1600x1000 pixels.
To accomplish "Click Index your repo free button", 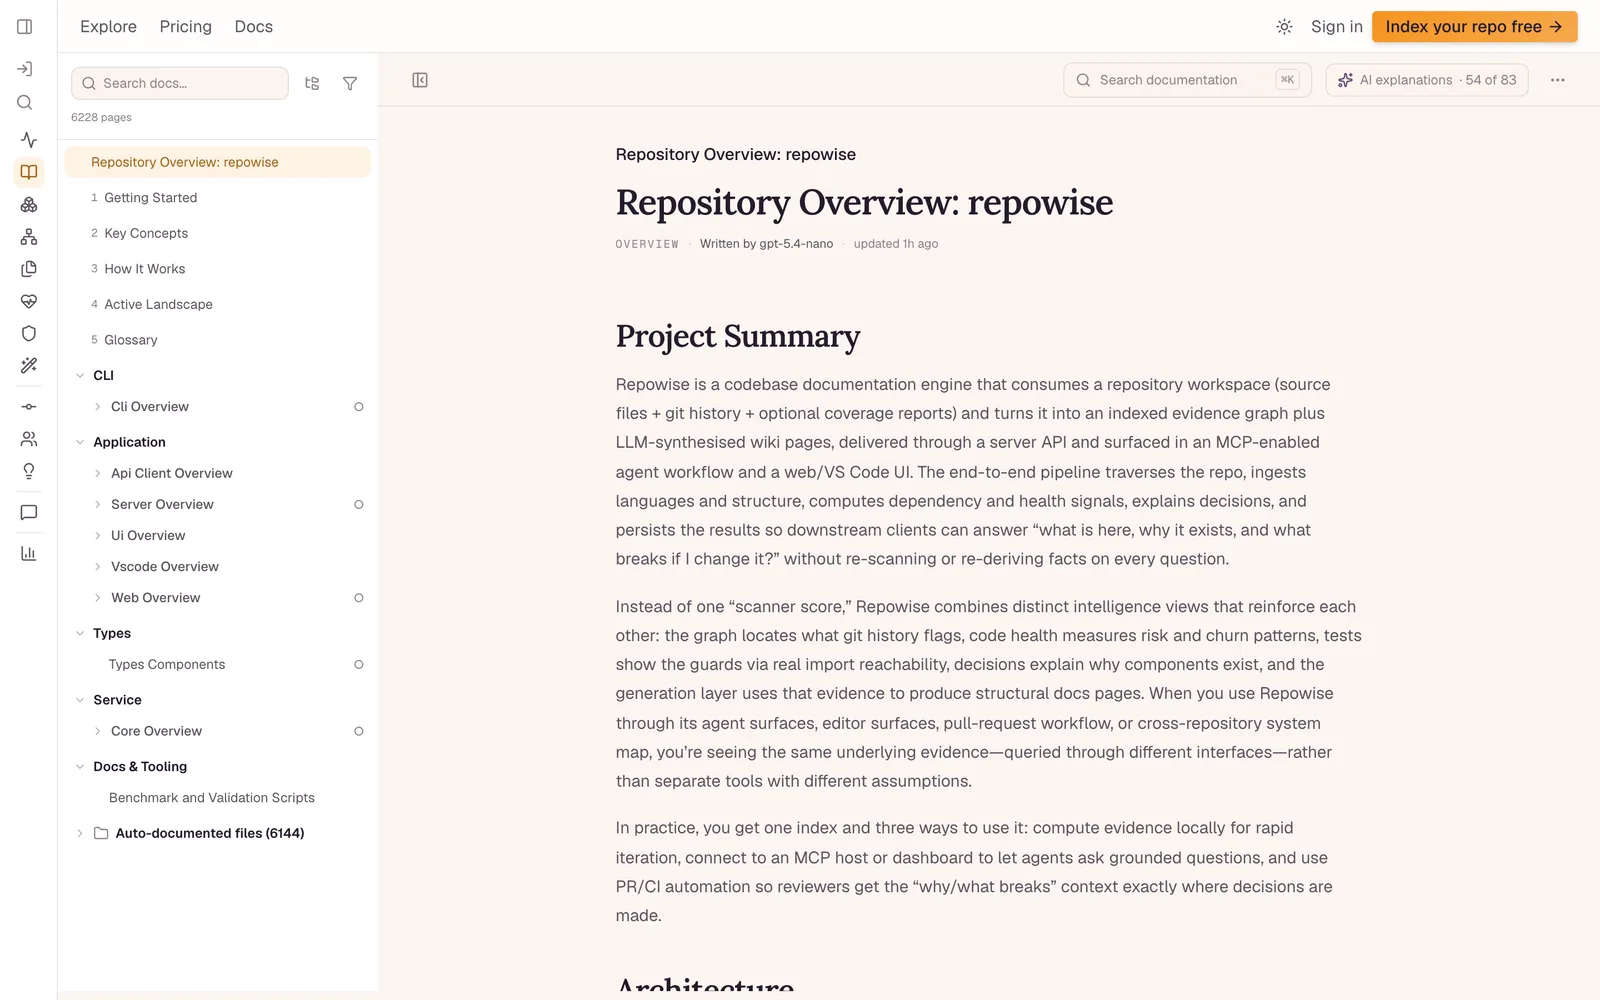I will tap(1475, 27).
